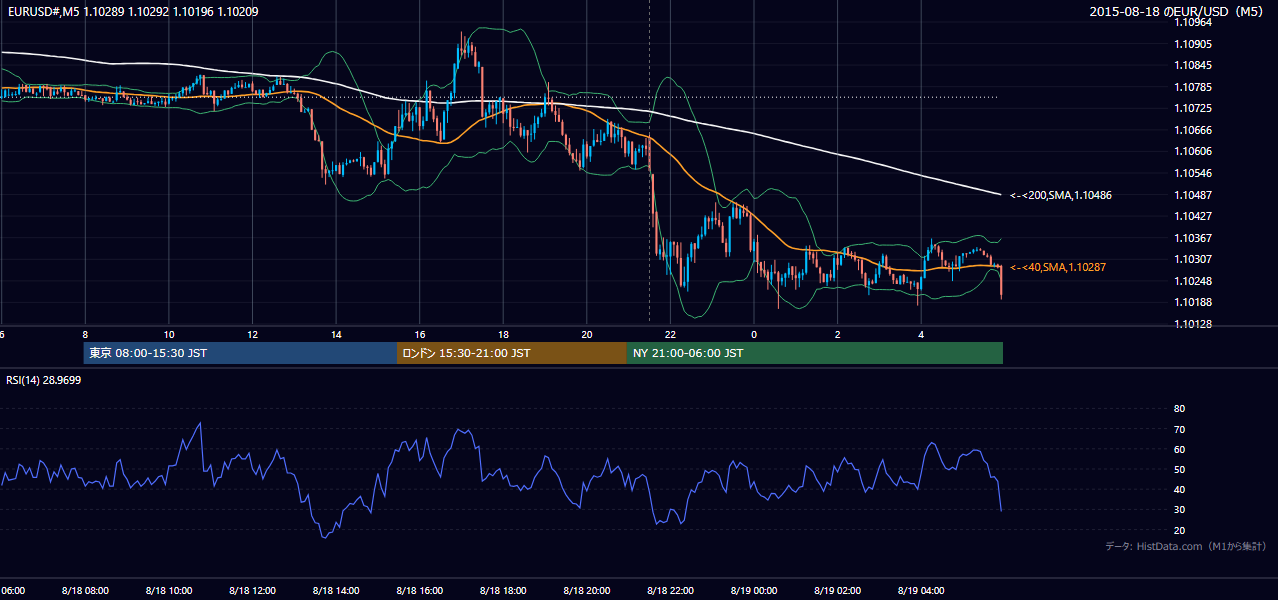Image resolution: width=1278 pixels, height=600 pixels.
Task: Click the 8/18 08:00 time axis label
Action: click(85, 591)
